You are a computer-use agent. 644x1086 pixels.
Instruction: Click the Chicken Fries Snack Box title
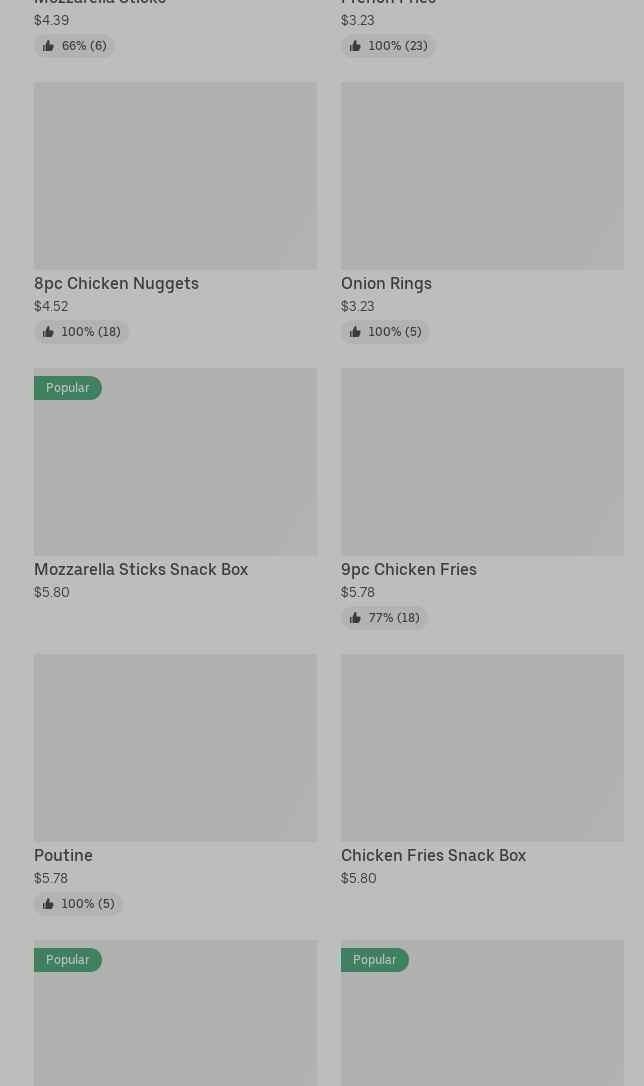pos(433,855)
